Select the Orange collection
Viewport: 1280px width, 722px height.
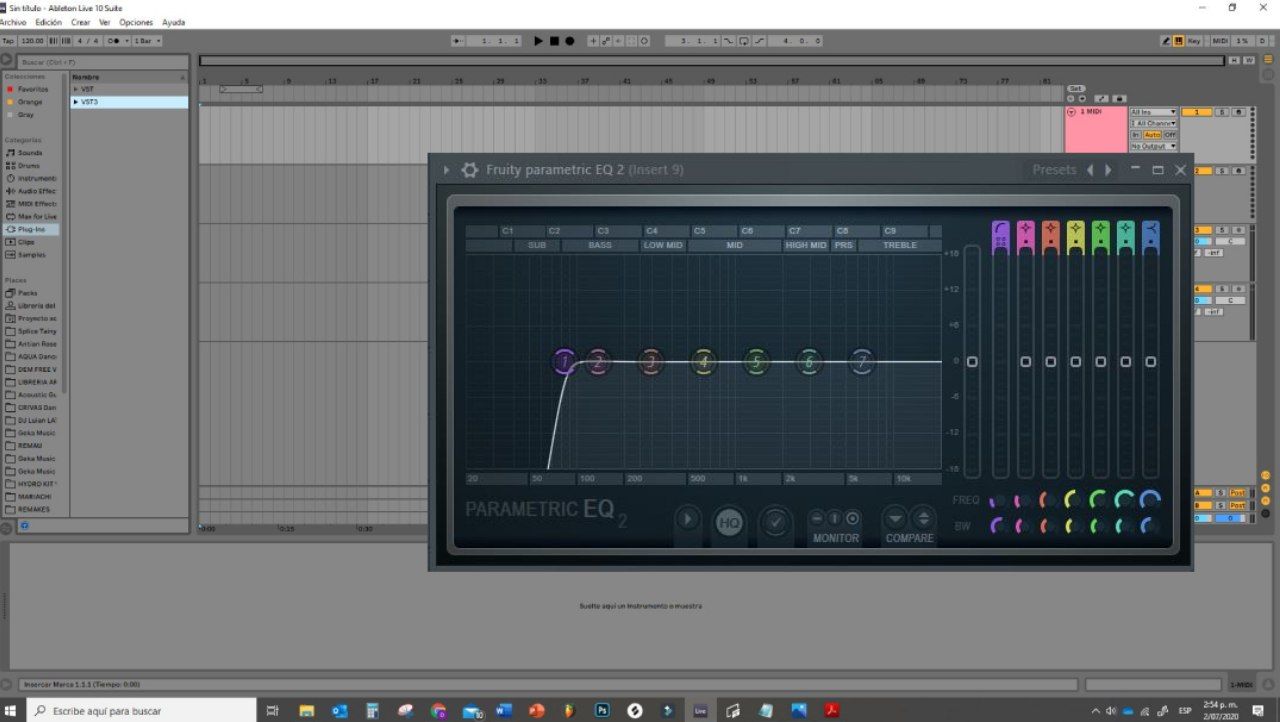pyautogui.click(x=30, y=102)
